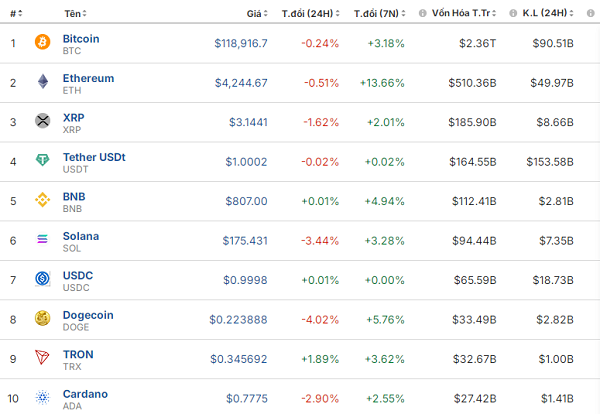This screenshot has height=414, width=600.
Task: Click Solana price $175.431
Action: pyautogui.click(x=245, y=241)
